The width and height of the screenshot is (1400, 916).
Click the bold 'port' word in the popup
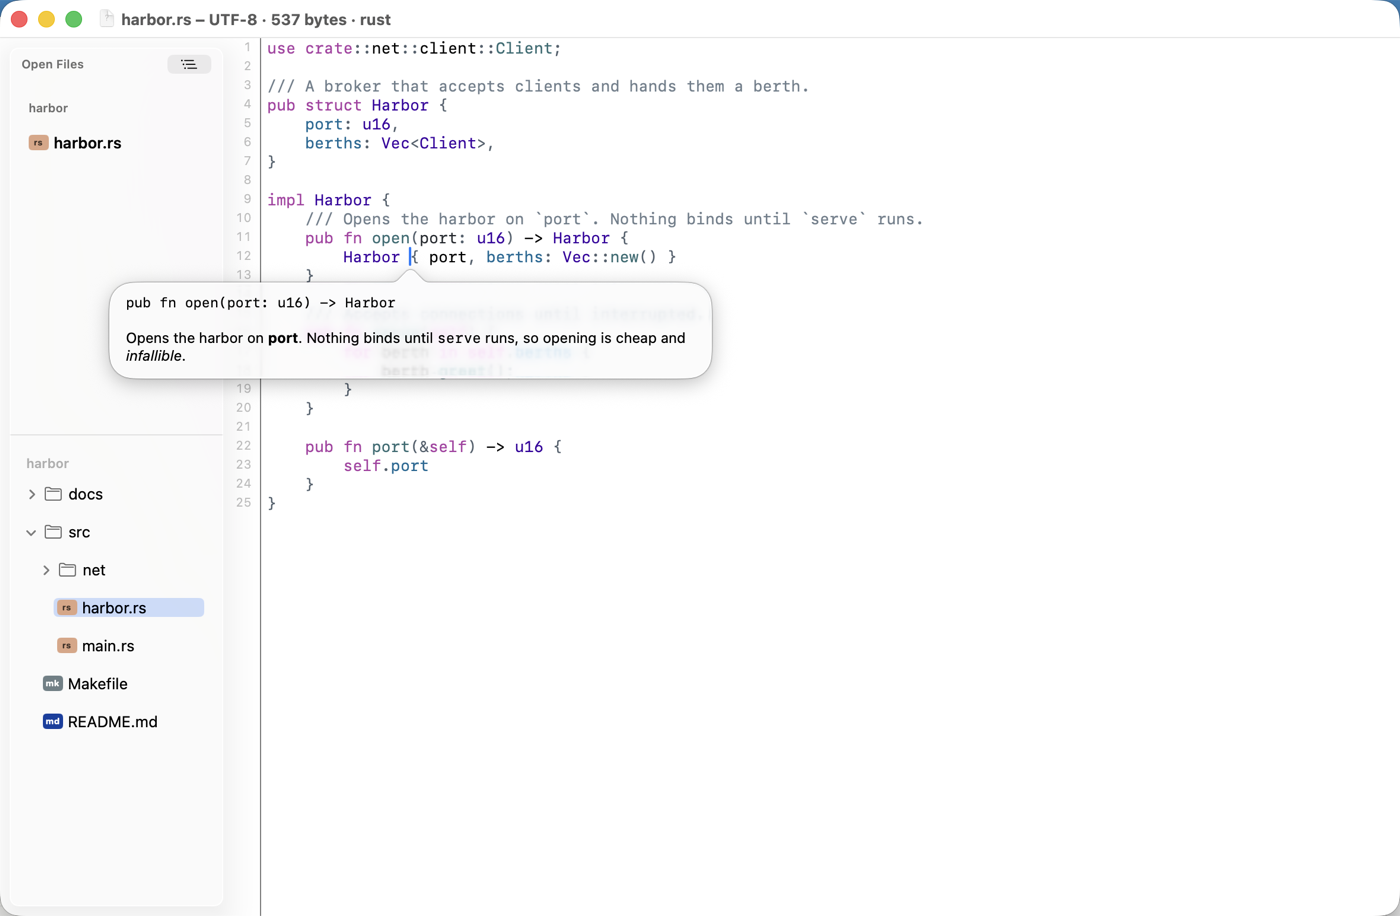coord(283,338)
